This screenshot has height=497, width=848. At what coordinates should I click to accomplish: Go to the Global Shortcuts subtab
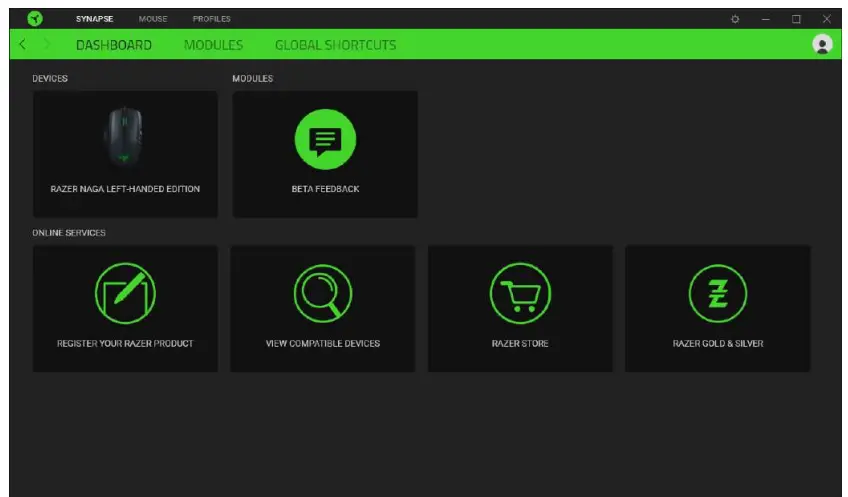(x=335, y=45)
